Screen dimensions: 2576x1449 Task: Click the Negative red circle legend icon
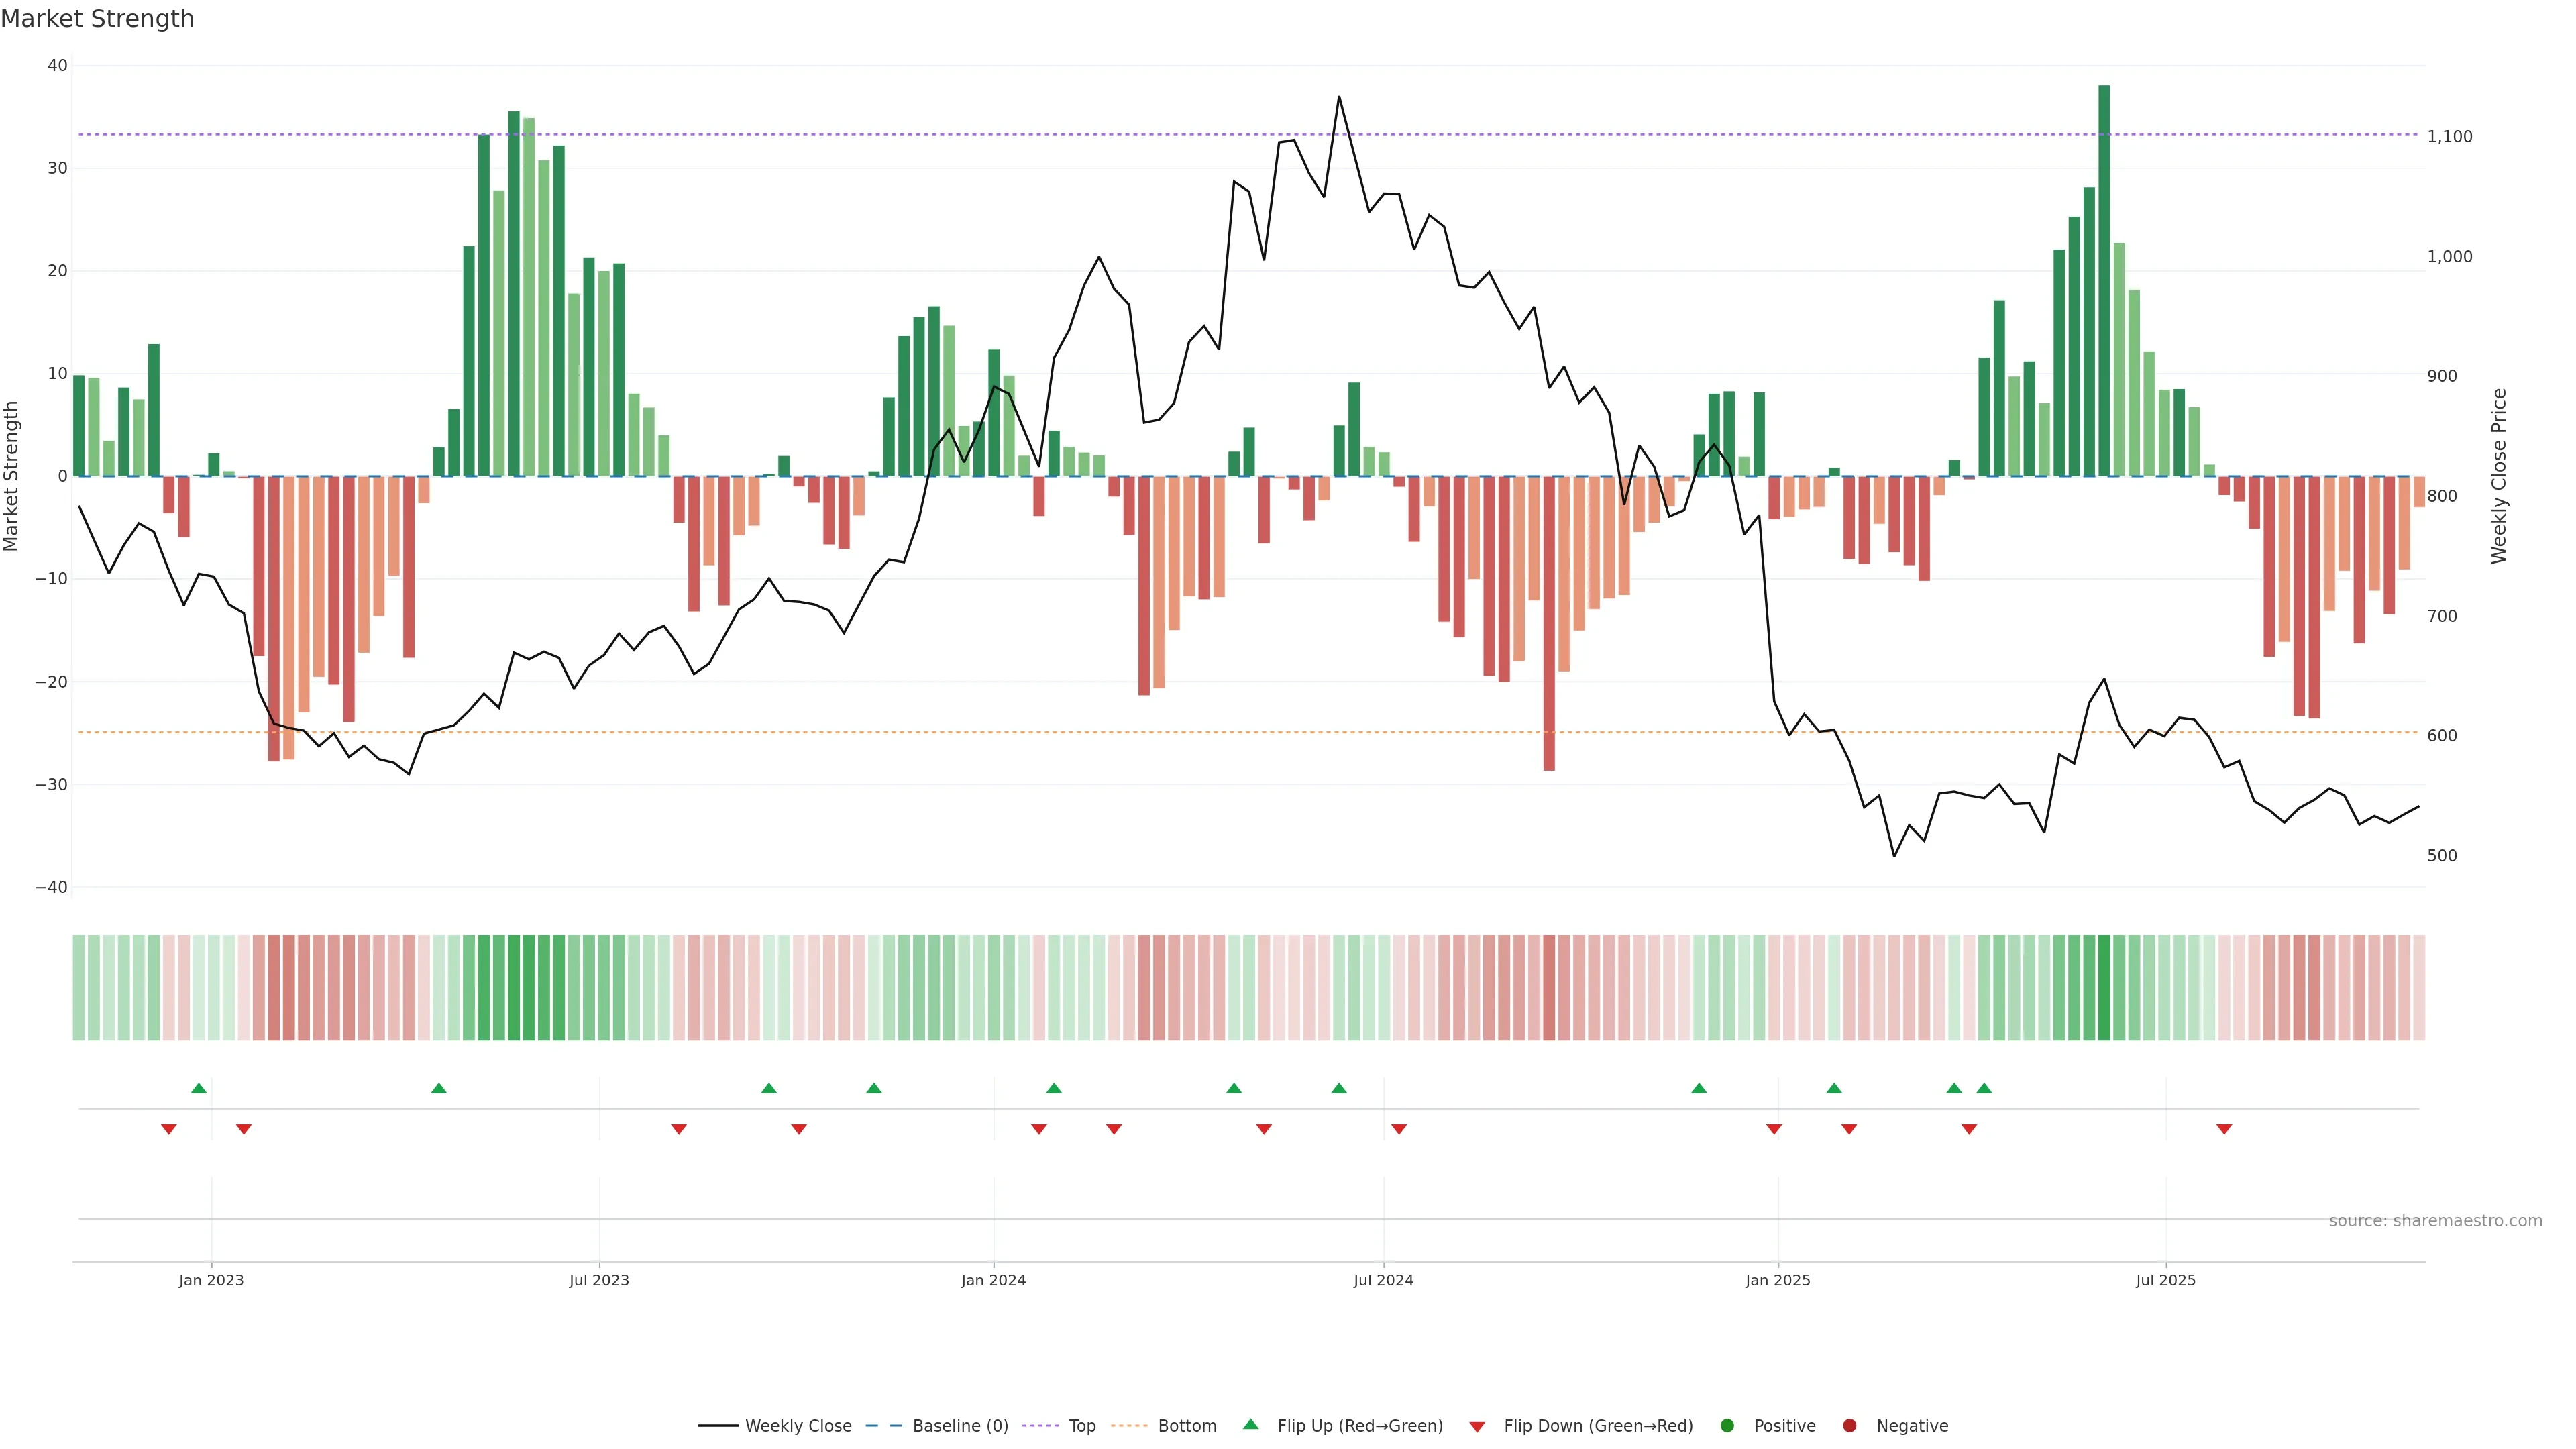tap(1849, 1426)
